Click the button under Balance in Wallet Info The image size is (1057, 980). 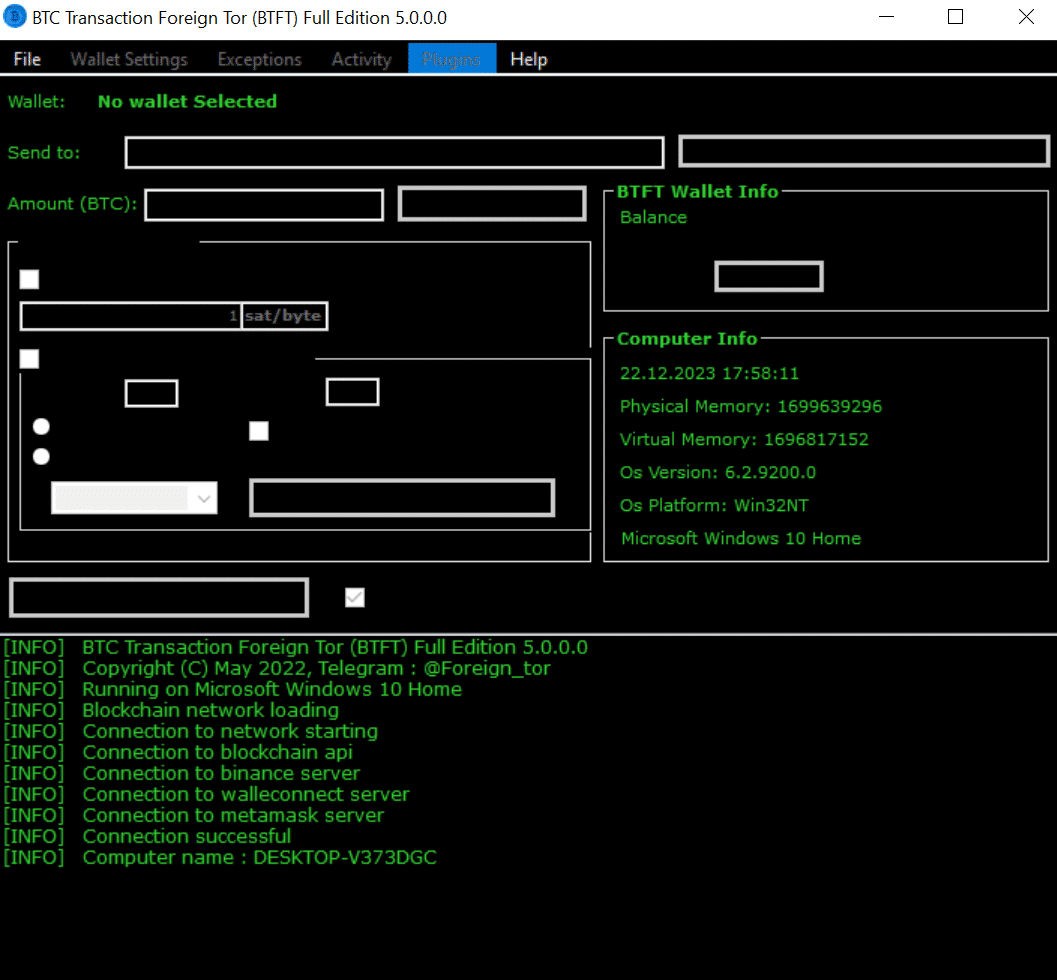[x=769, y=276]
